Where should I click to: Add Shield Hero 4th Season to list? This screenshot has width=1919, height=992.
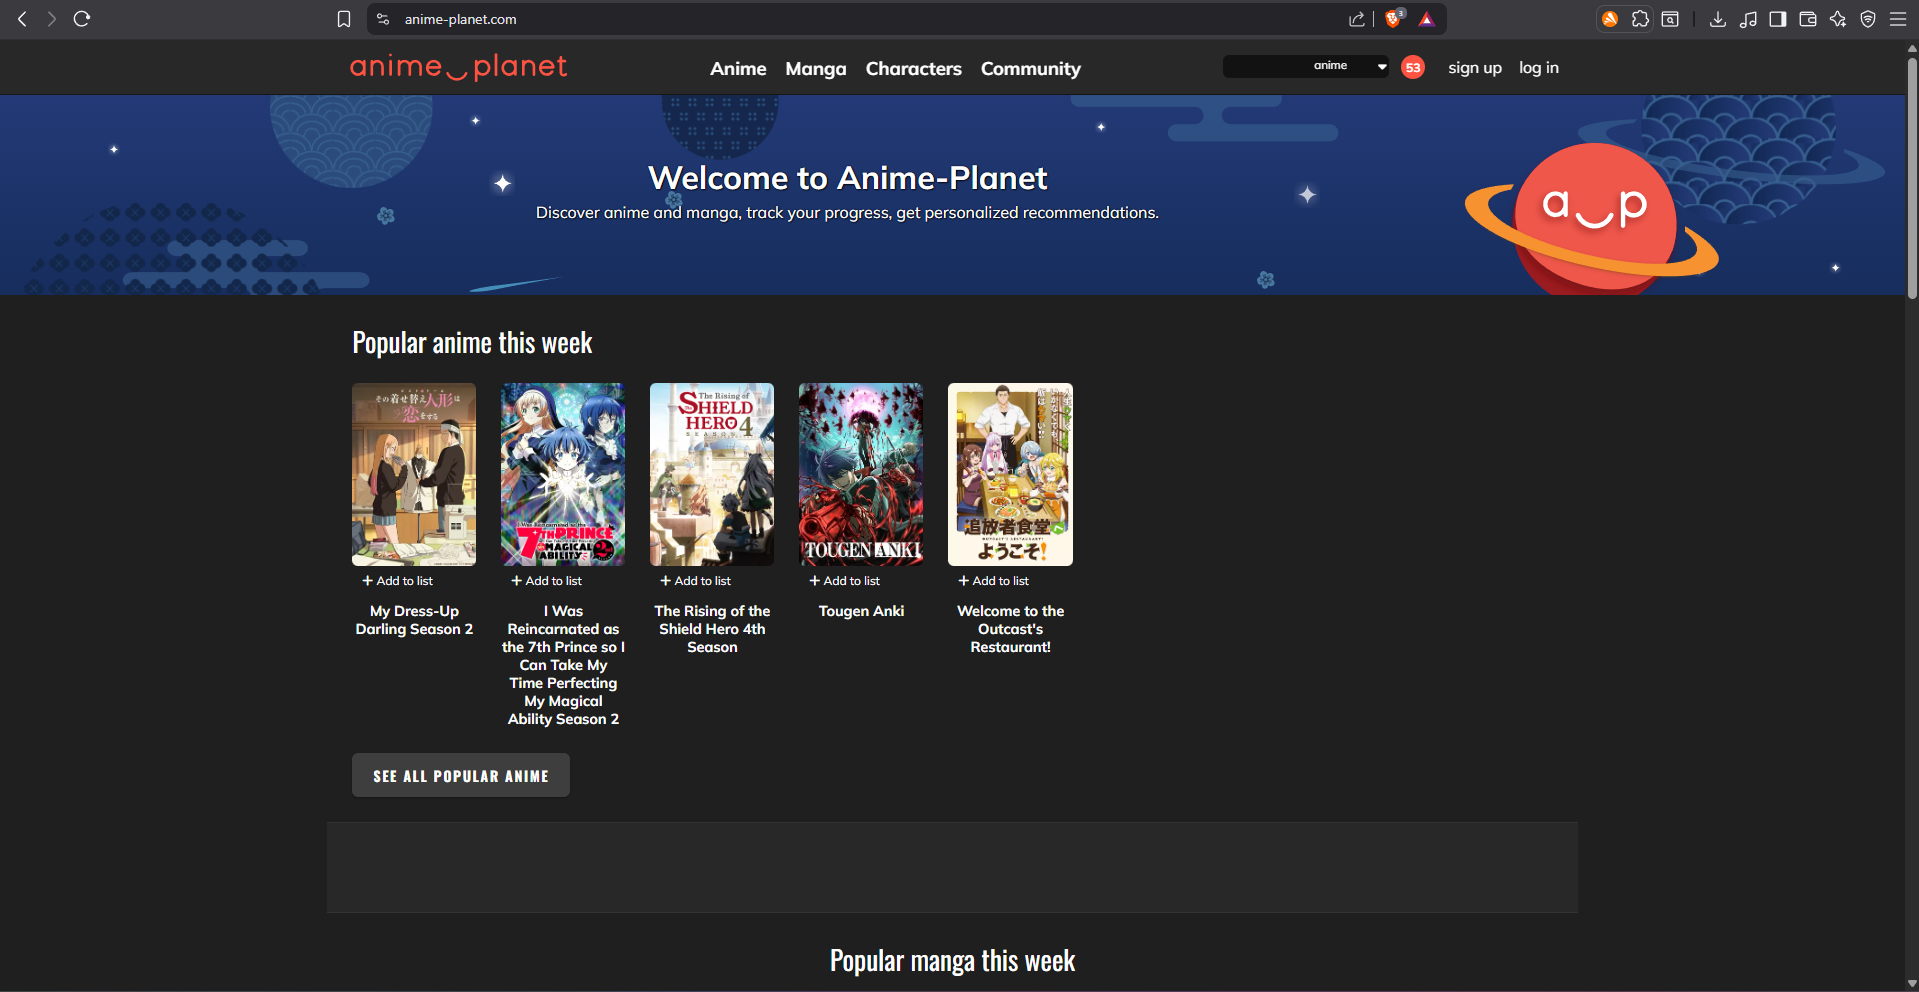pos(696,581)
